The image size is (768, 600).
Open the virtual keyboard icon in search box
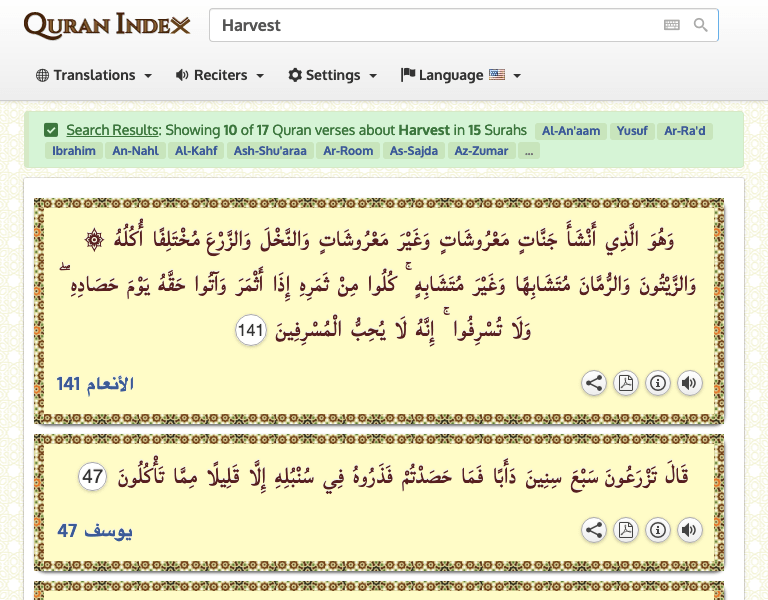point(672,25)
